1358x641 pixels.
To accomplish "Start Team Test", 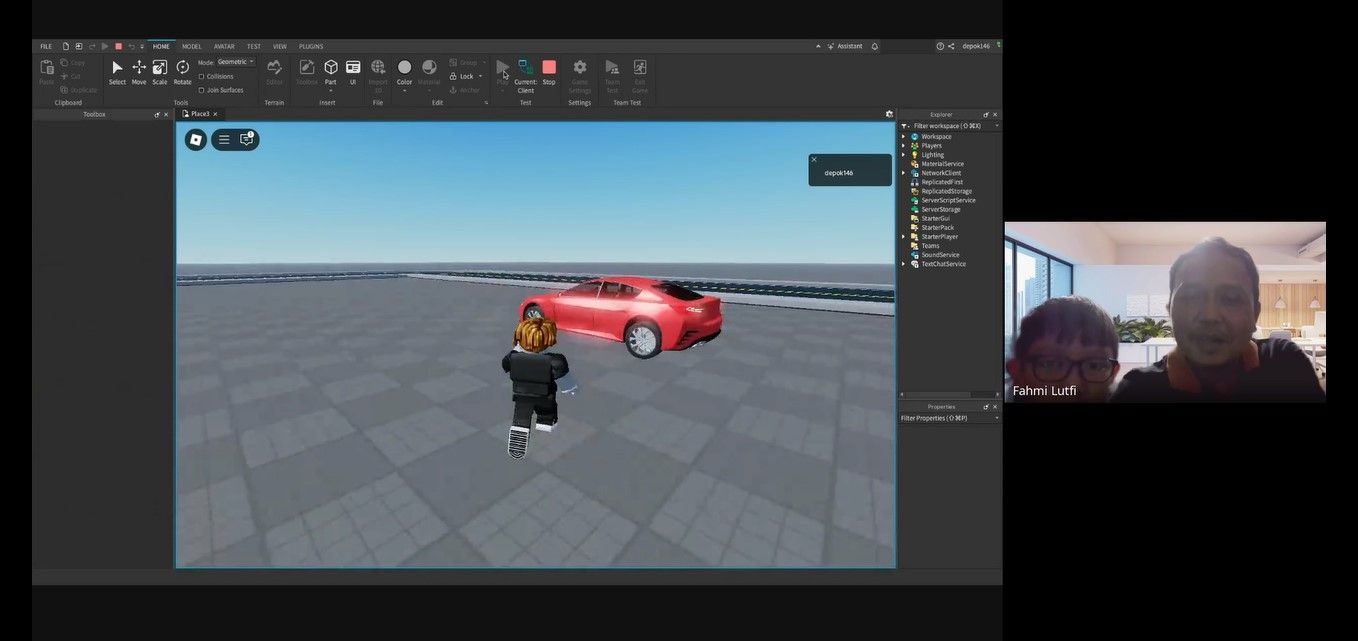I will point(612,75).
